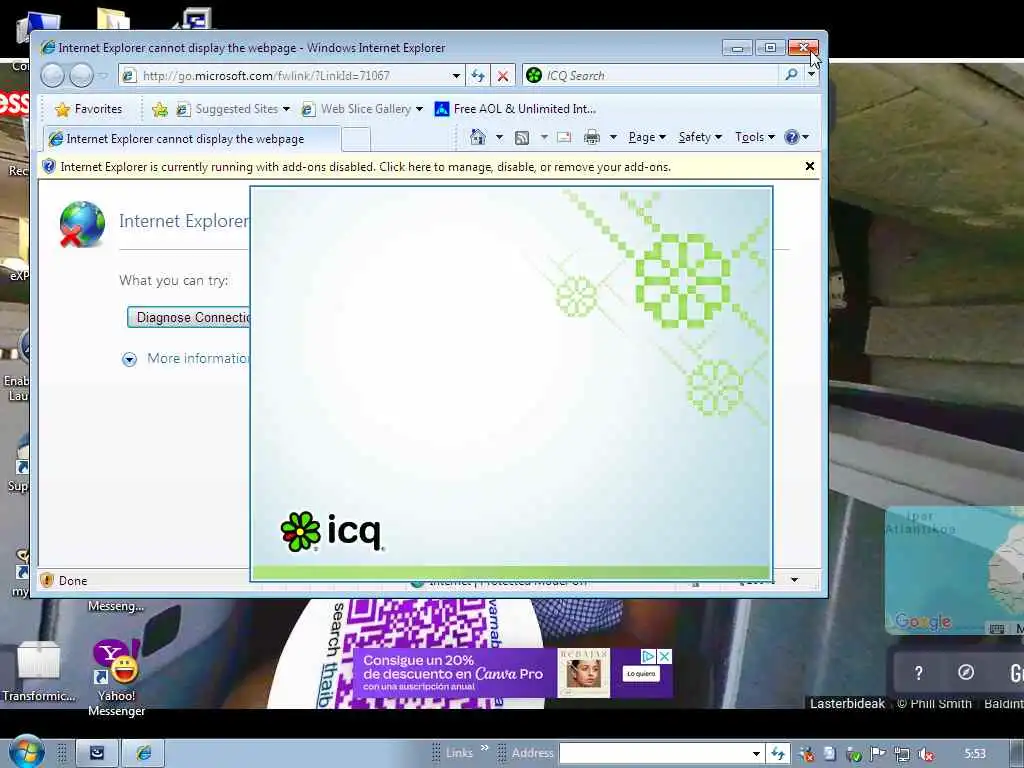Click the compass icon button near map
1024x768 pixels.
tap(966, 673)
